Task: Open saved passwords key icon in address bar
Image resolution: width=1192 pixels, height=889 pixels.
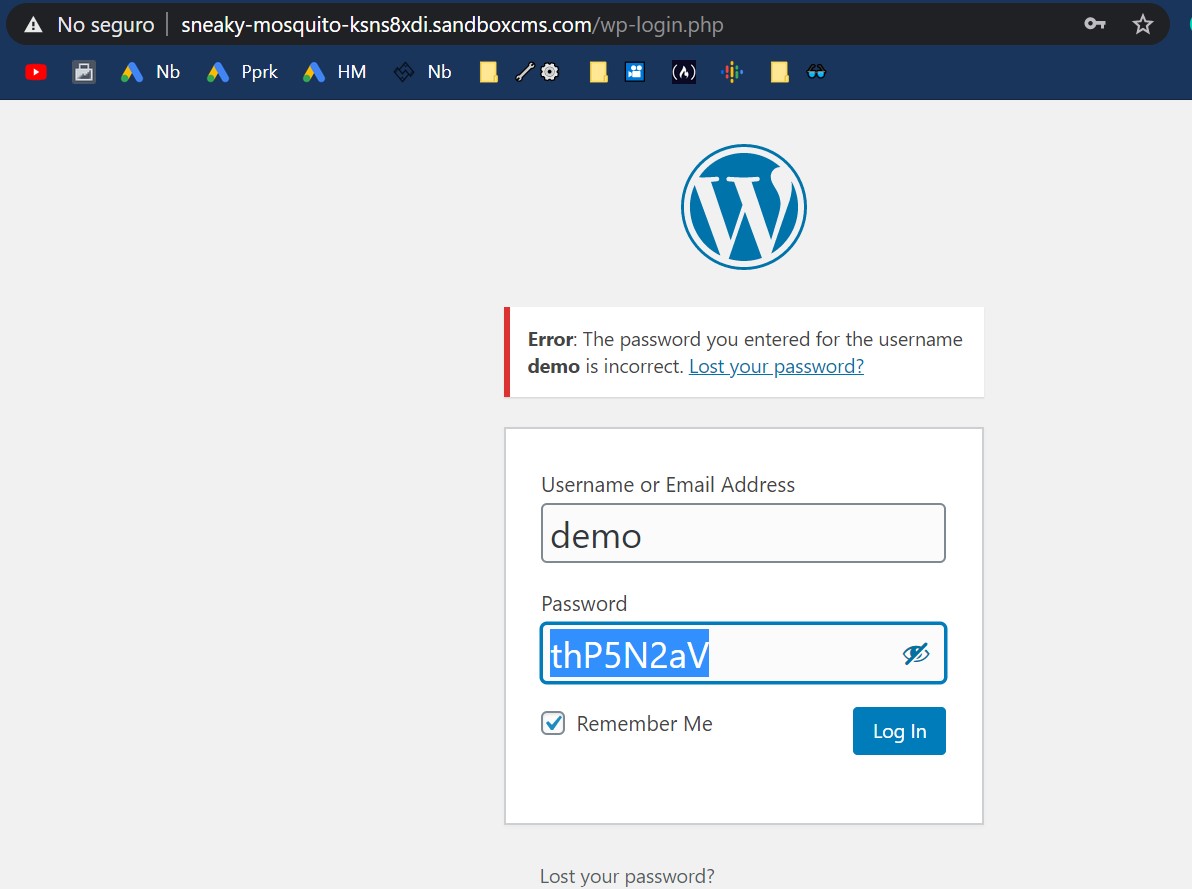Action: point(1095,24)
